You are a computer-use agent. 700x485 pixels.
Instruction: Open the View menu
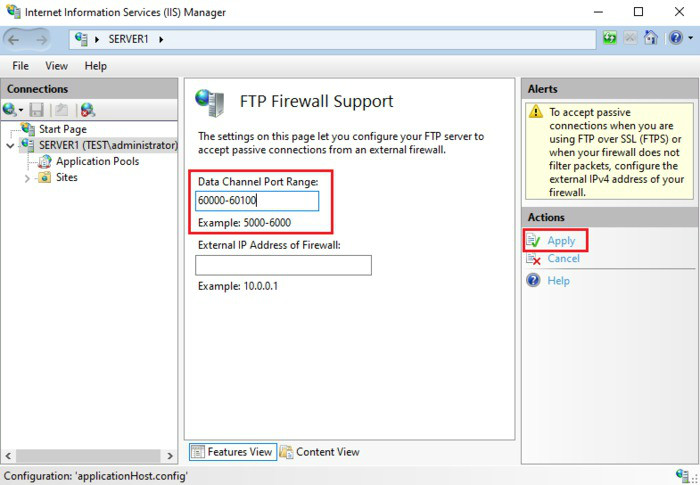pos(56,66)
